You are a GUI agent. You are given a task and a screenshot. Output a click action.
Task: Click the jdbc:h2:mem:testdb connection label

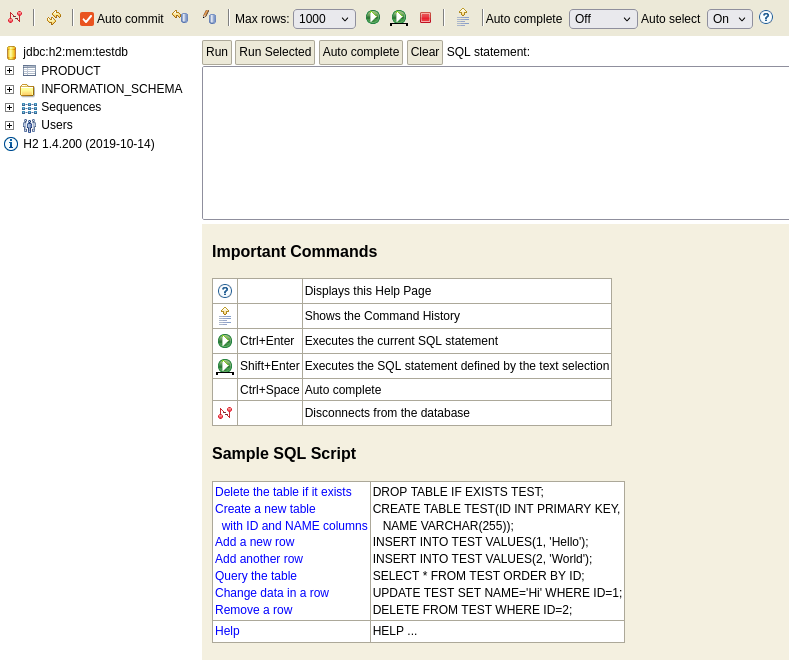tap(75, 52)
